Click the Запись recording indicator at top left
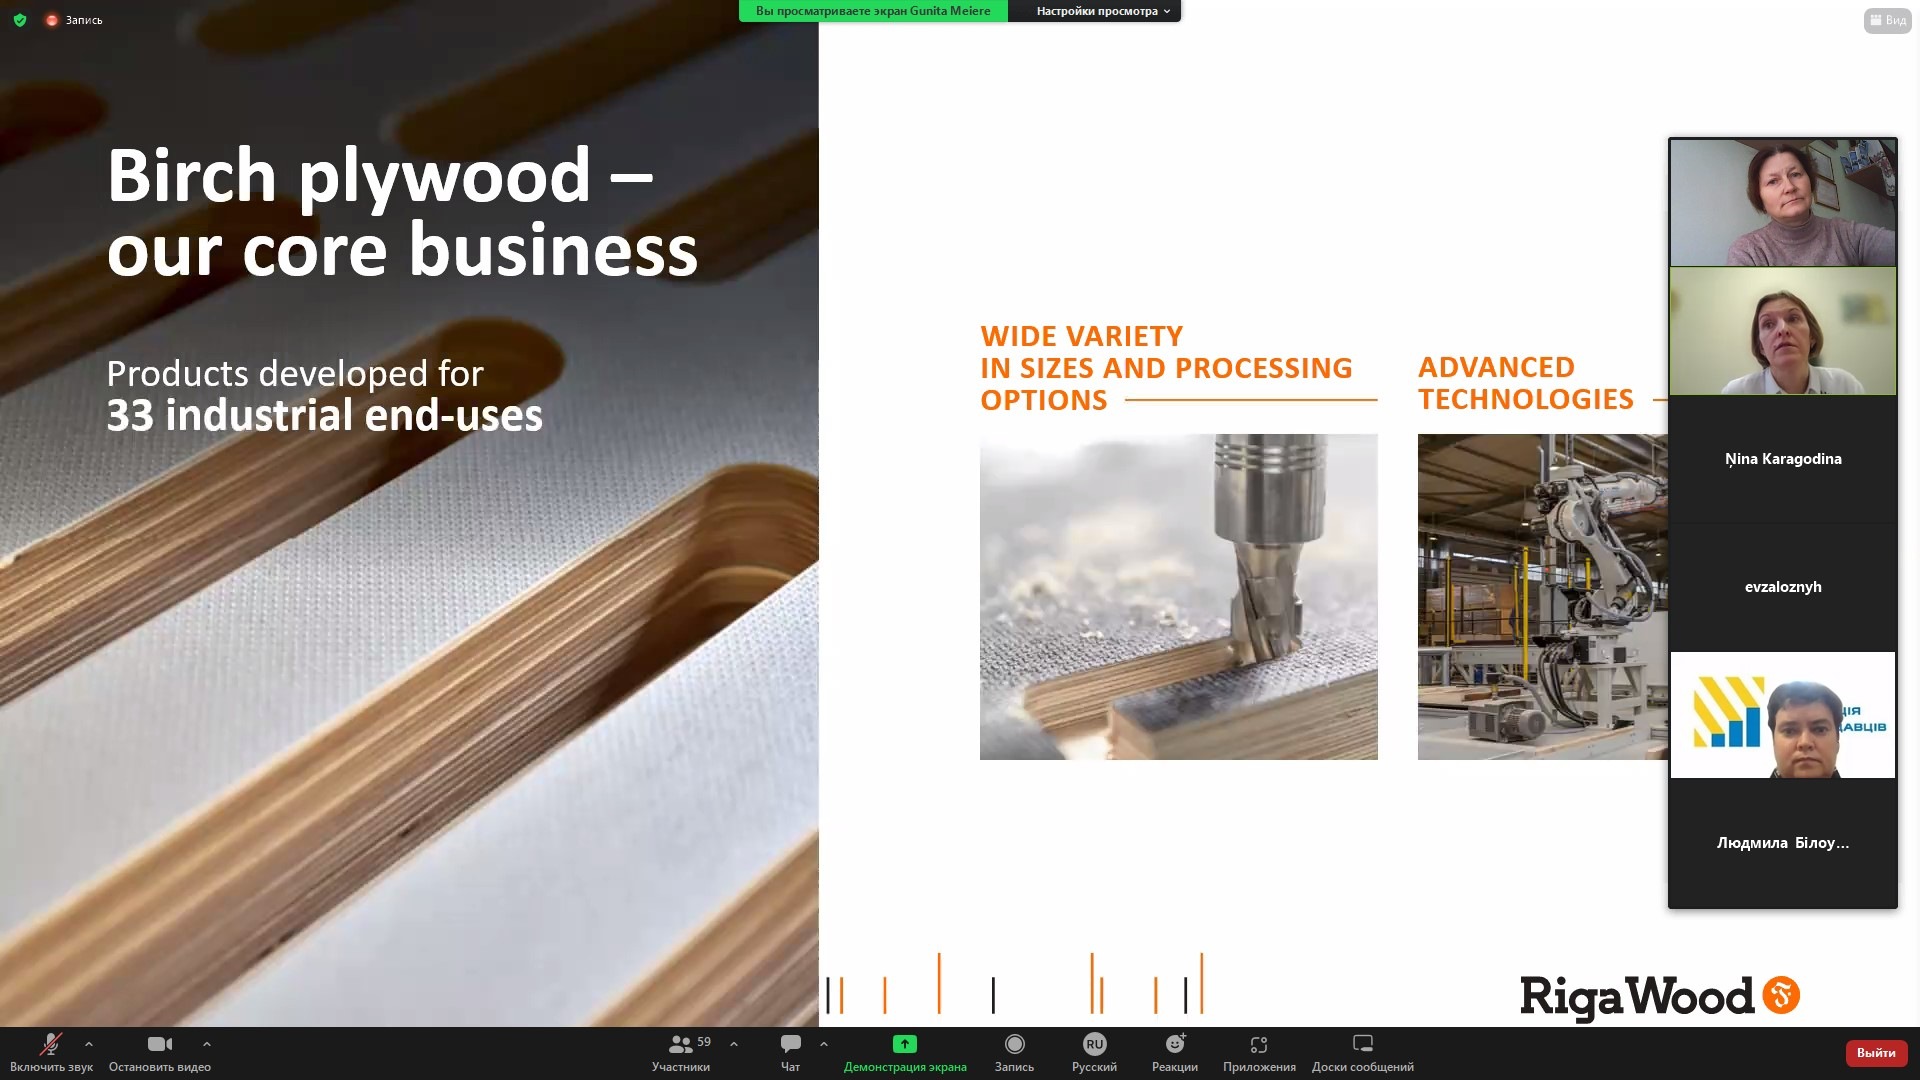The image size is (1920, 1080). [x=75, y=20]
